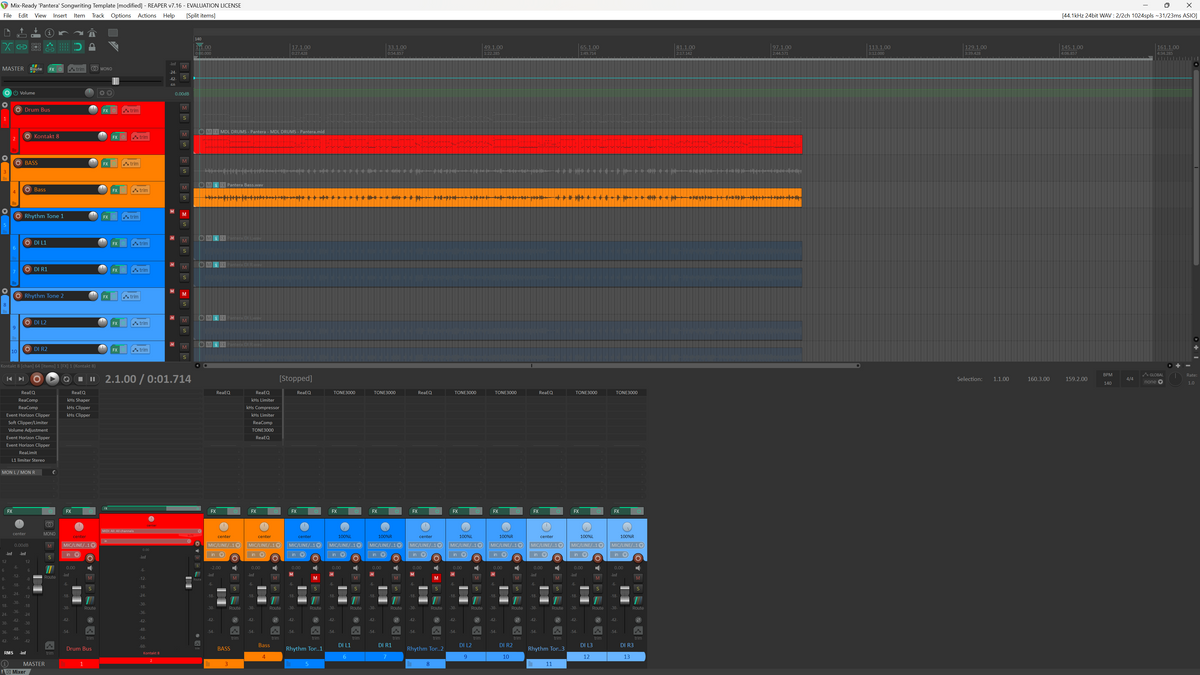1200x675 pixels.
Task: Click the Save project toolbar icon
Action: (36, 32)
